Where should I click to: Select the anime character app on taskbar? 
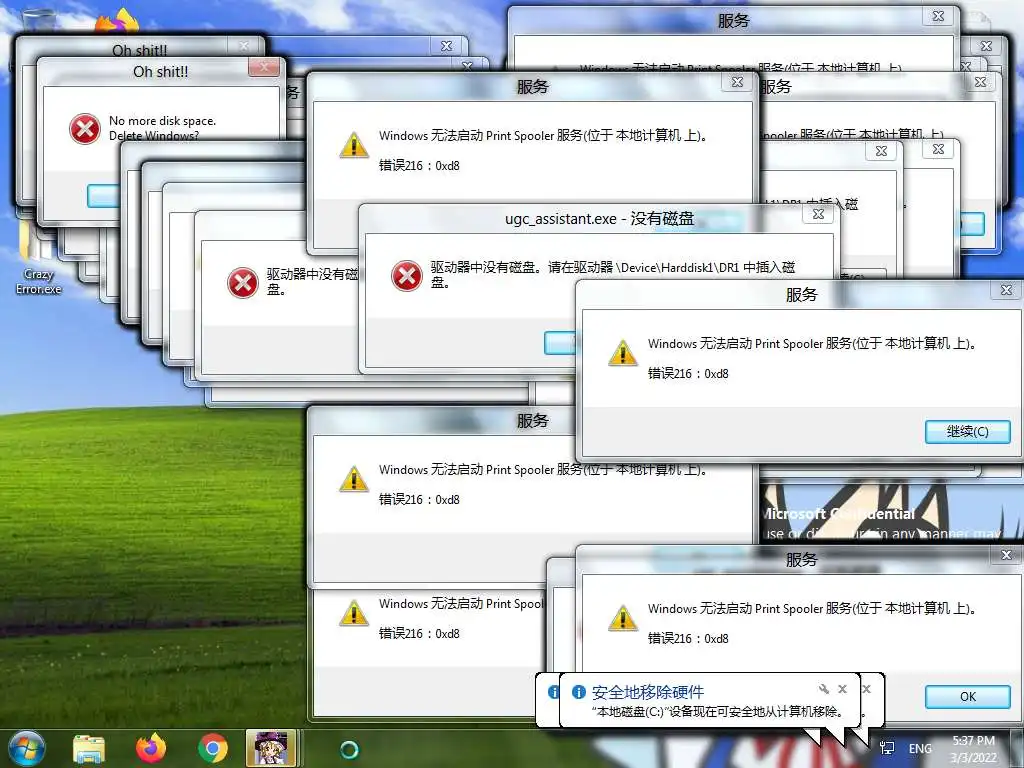271,748
